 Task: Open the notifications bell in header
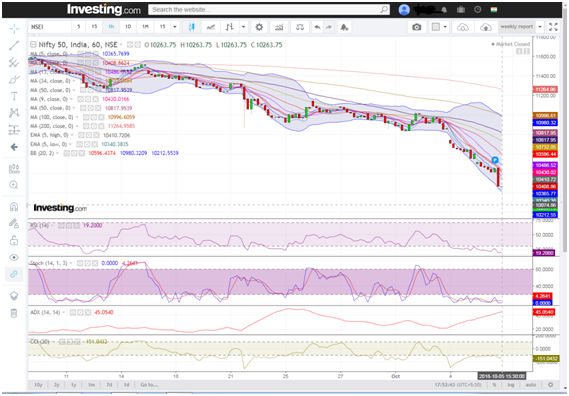tap(444, 10)
